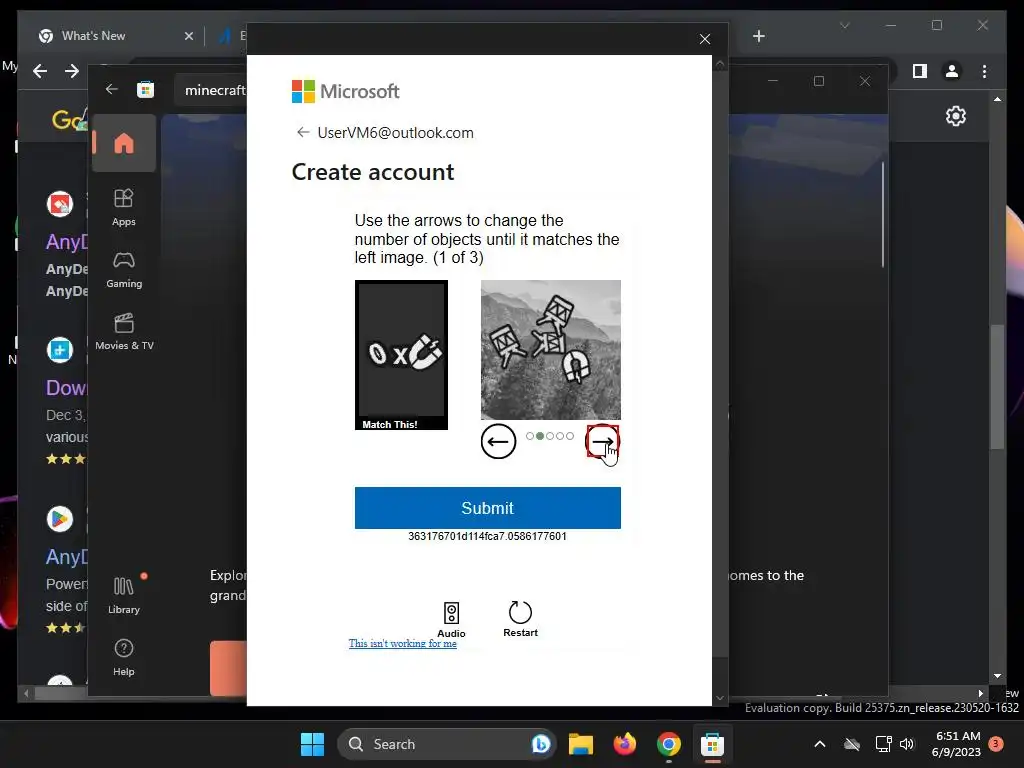Screen dimensions: 1024x768
Task: Switch to Microsoft Store from taskbar
Action: tap(712, 744)
